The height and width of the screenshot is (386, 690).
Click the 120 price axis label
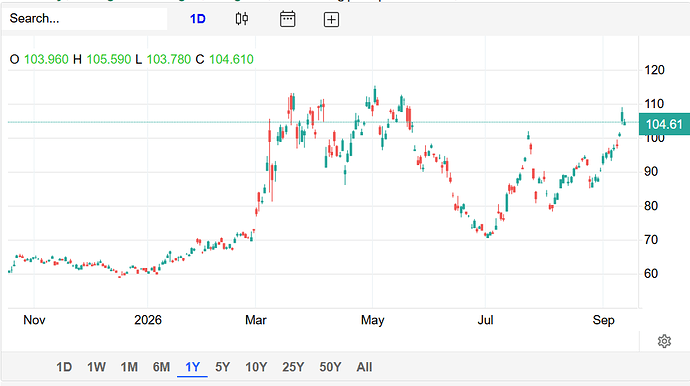(654, 70)
